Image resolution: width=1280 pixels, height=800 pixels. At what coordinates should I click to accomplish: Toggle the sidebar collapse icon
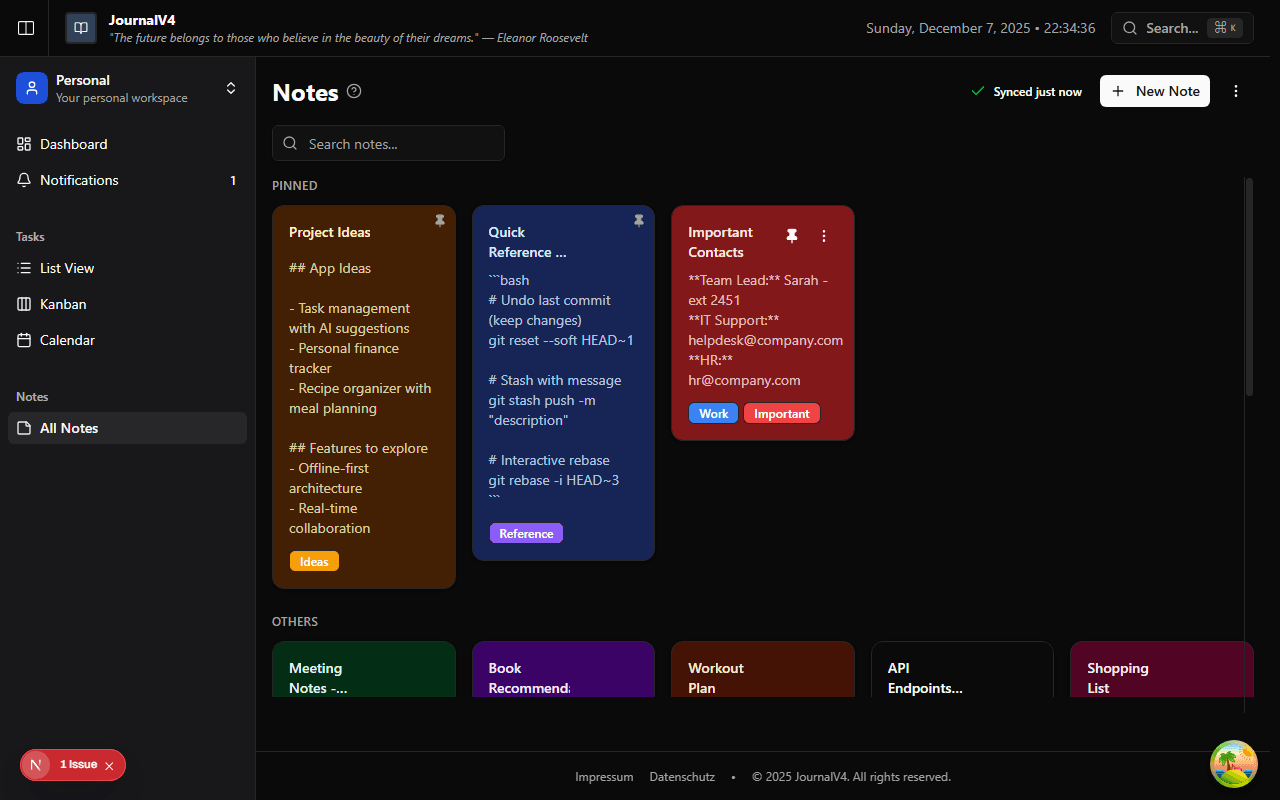click(x=25, y=28)
